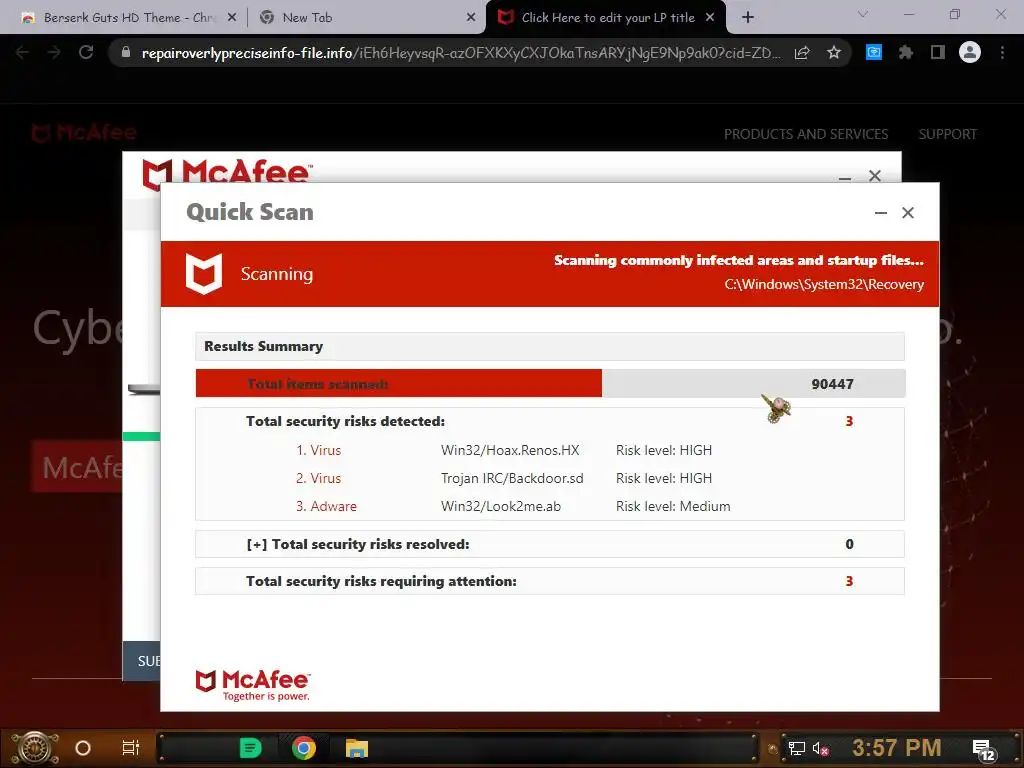Unmute the volume tray icon

[820, 748]
